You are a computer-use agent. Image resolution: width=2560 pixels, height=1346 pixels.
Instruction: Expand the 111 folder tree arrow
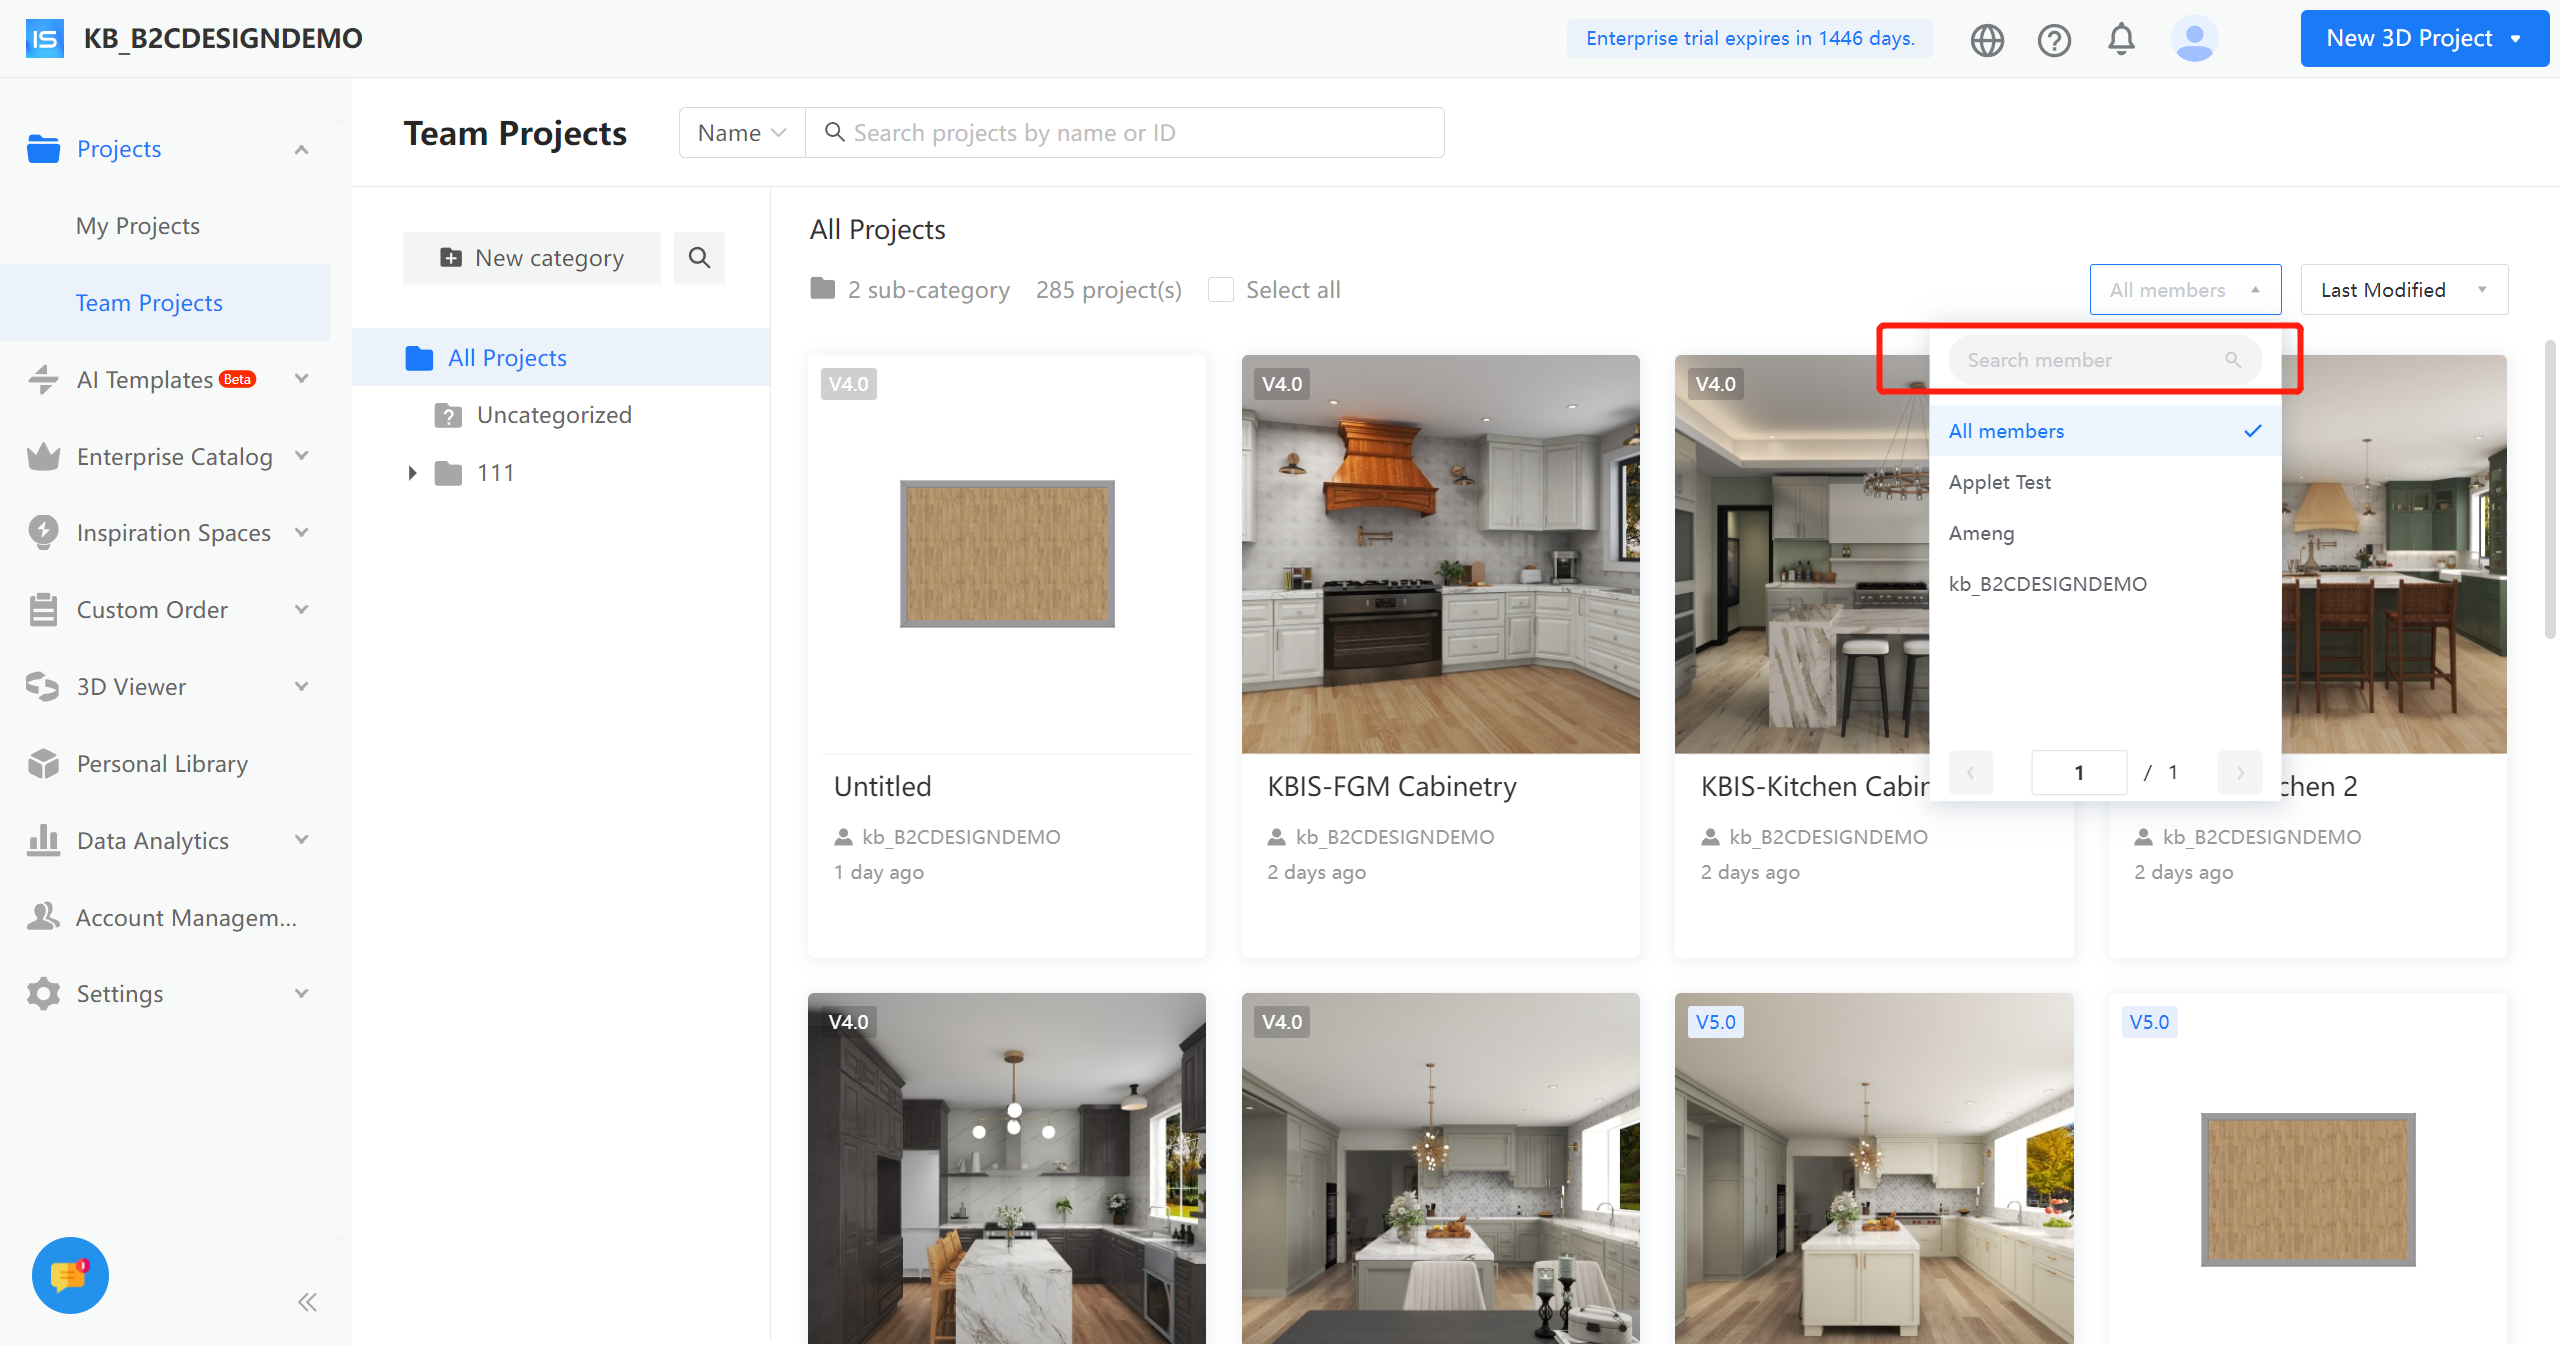pyautogui.click(x=412, y=473)
